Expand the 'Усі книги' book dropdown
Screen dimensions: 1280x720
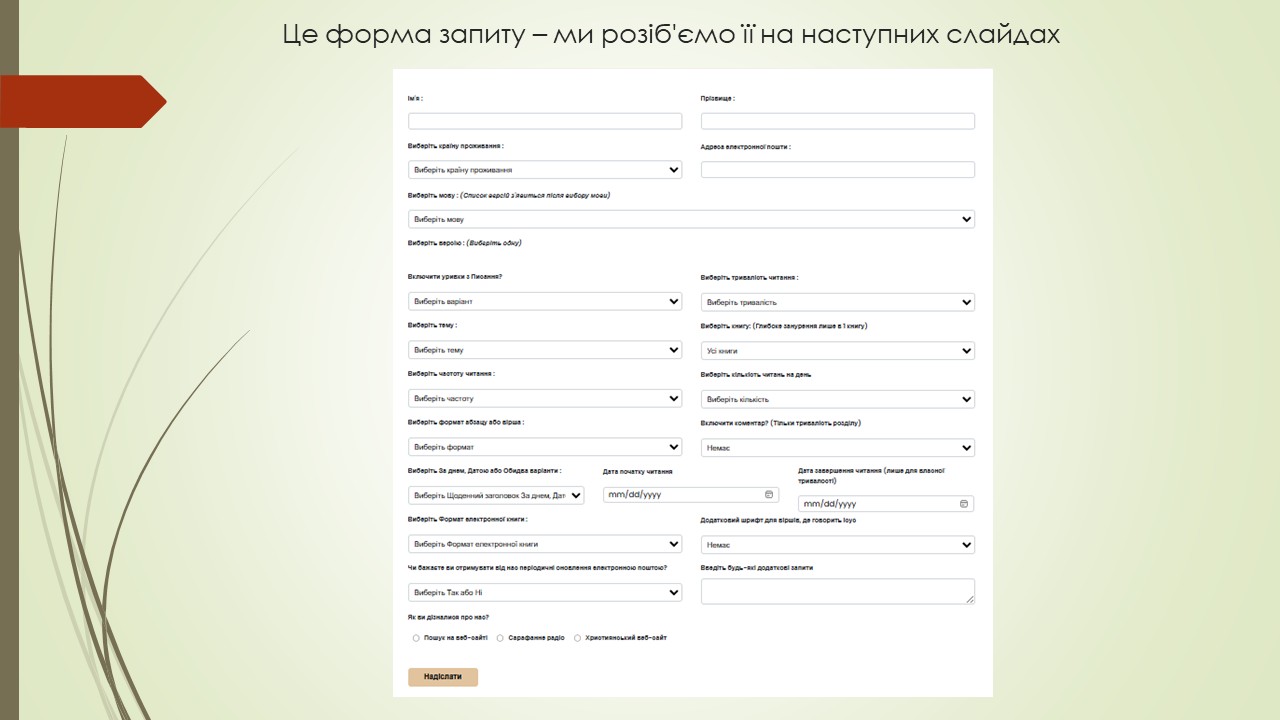pyautogui.click(x=837, y=351)
